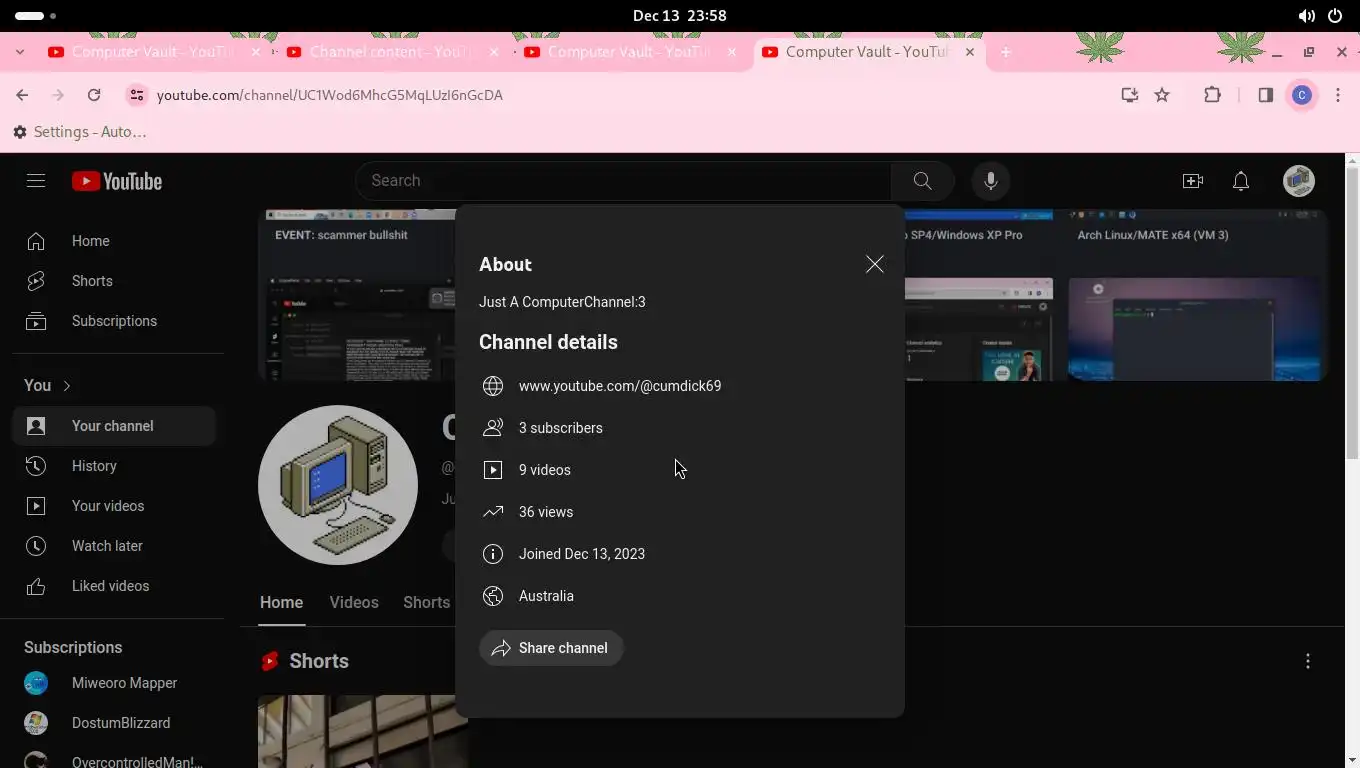1360x768 pixels.
Task: Click the channel profile picture
Action: pos(338,485)
